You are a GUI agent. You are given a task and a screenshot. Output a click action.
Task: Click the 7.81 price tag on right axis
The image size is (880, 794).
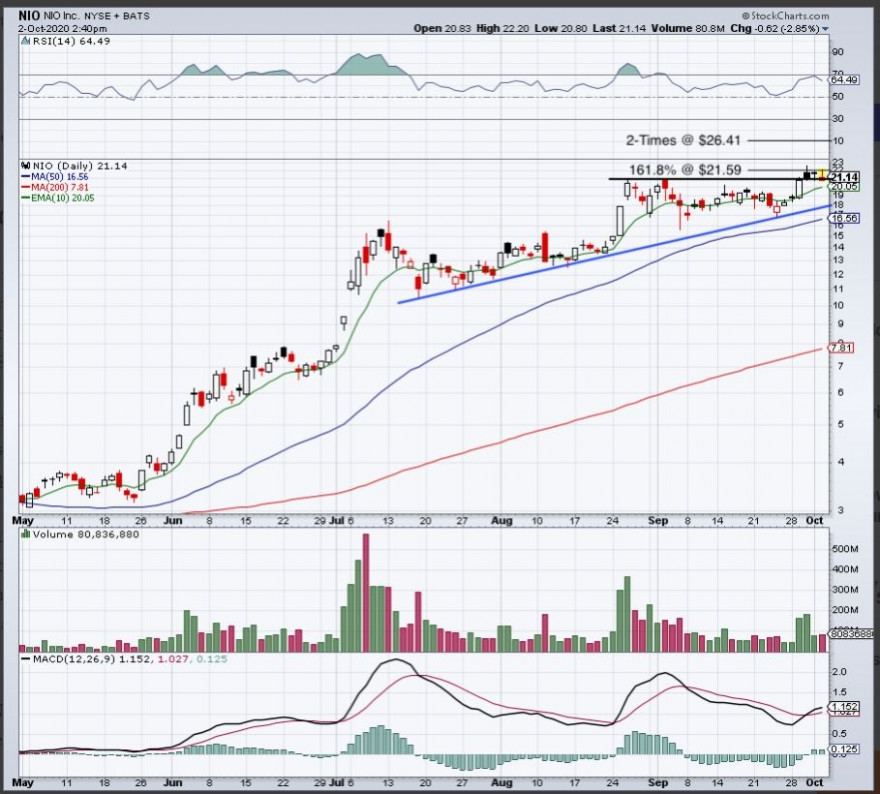[x=841, y=348]
